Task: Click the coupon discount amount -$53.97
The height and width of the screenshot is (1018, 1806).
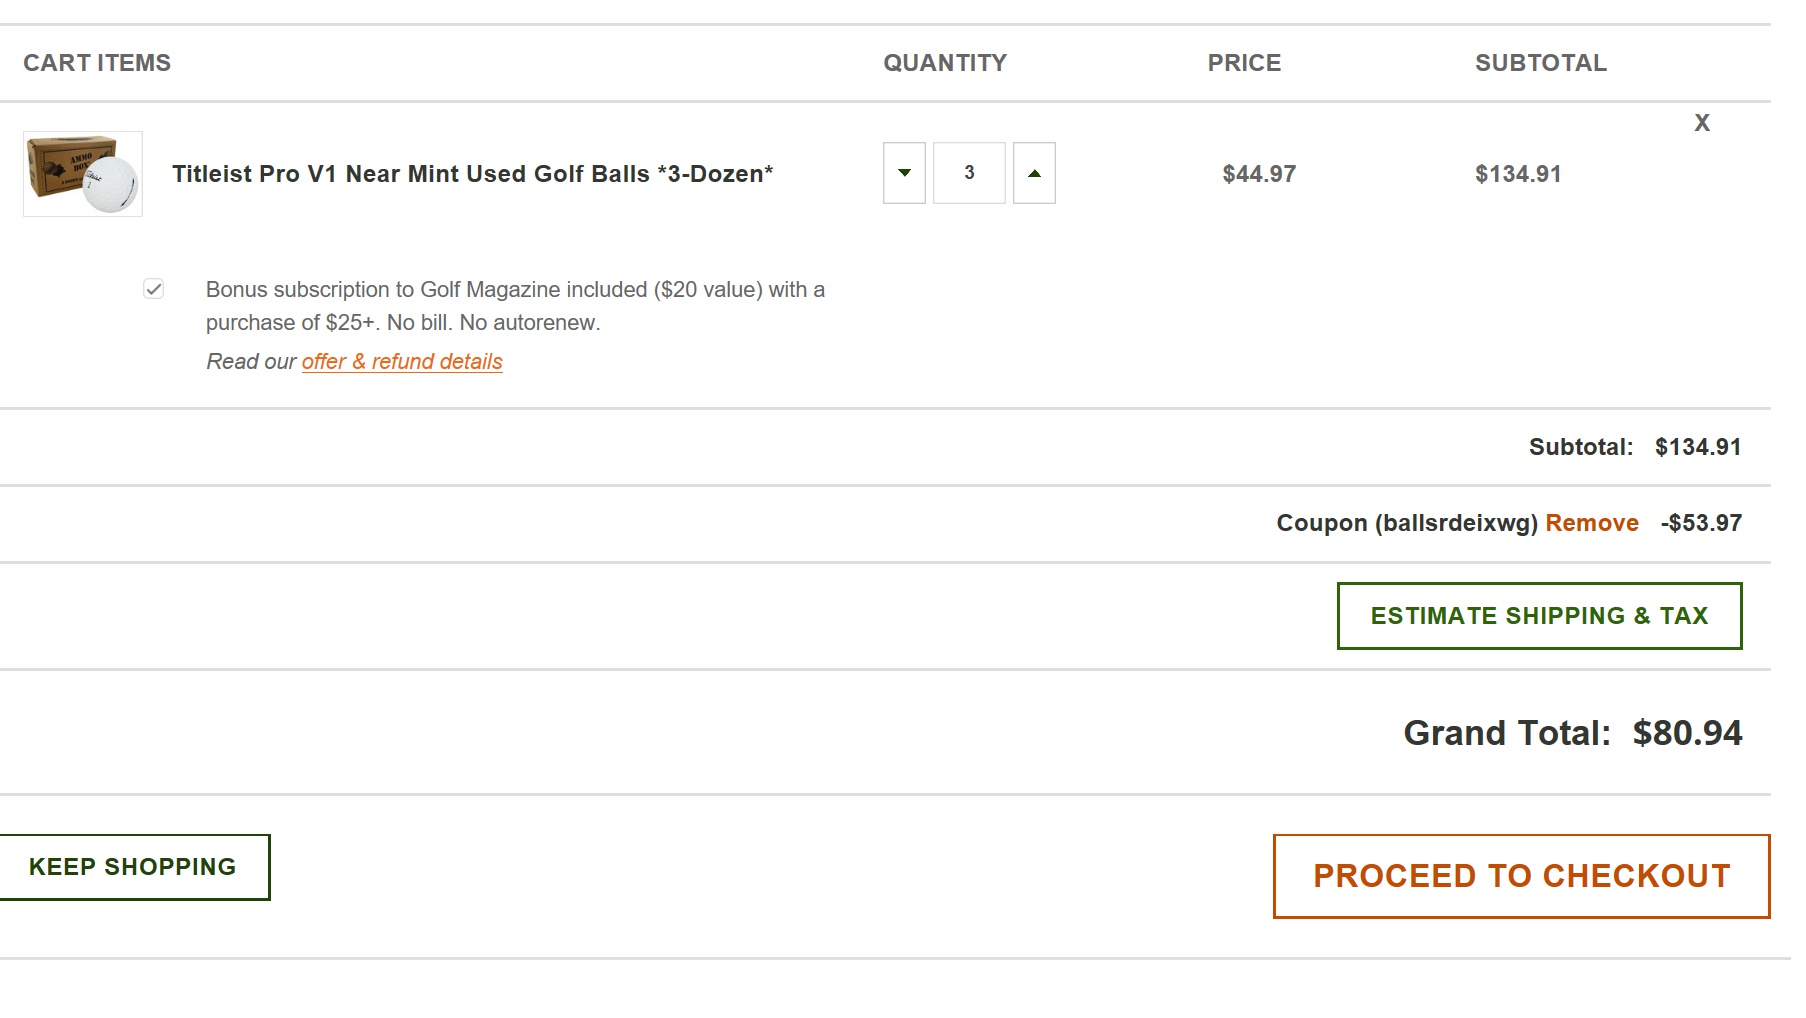Action: coord(1701,523)
